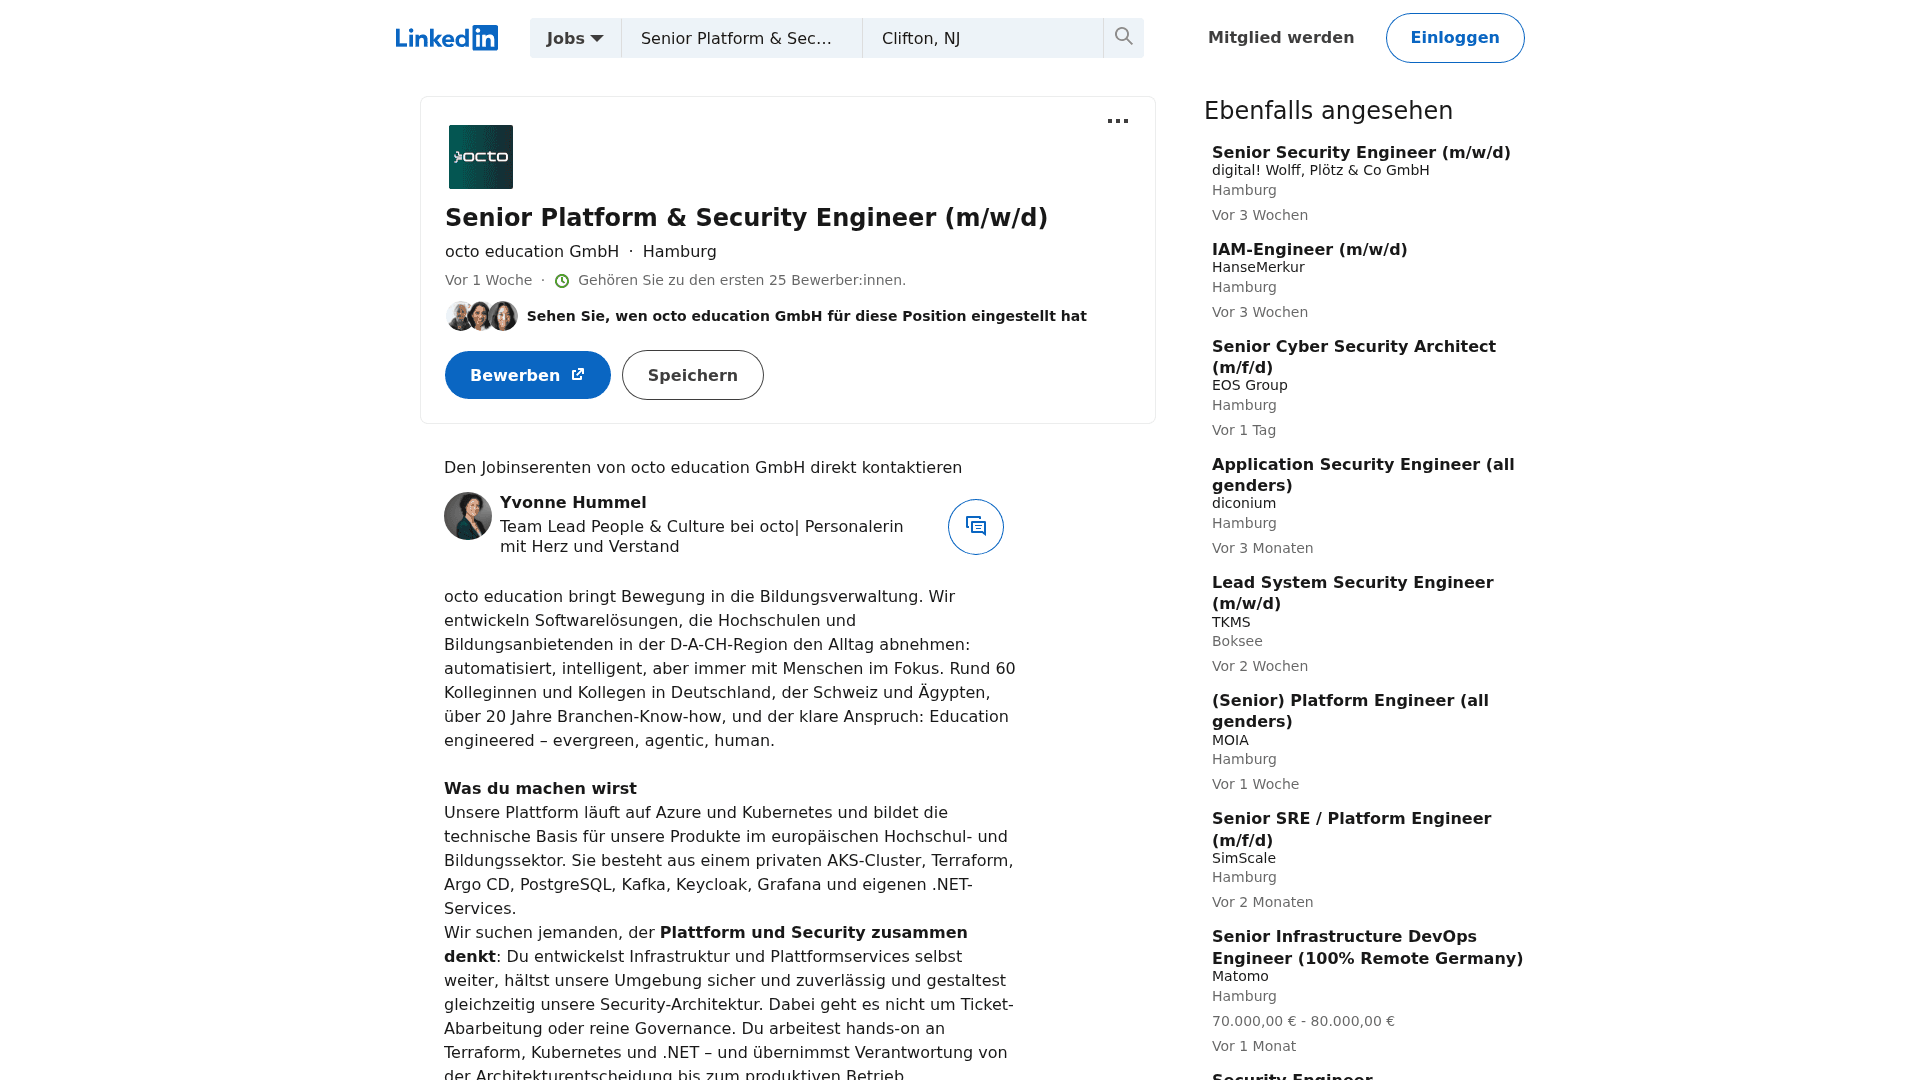Click 'digital! Wolff, Plötz & Co GmbH' text
Screen dimensions: 1920x1080
click(1320, 170)
